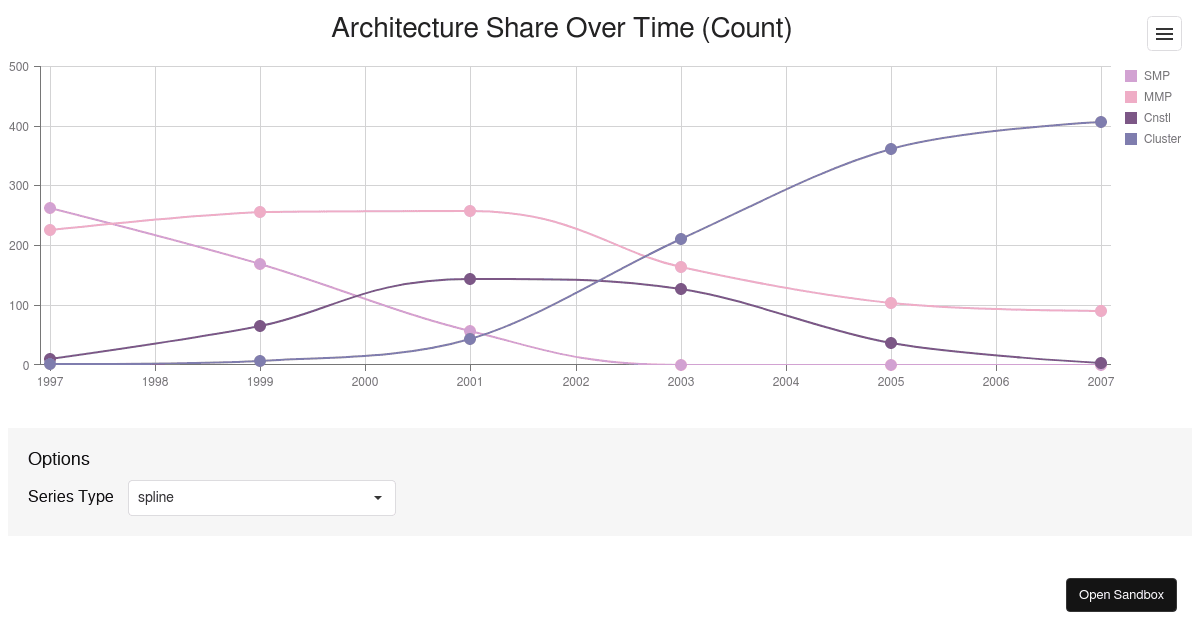Viewport: 1200px width, 630px height.
Task: Click the 2003 label on the x-axis
Action: point(680,382)
